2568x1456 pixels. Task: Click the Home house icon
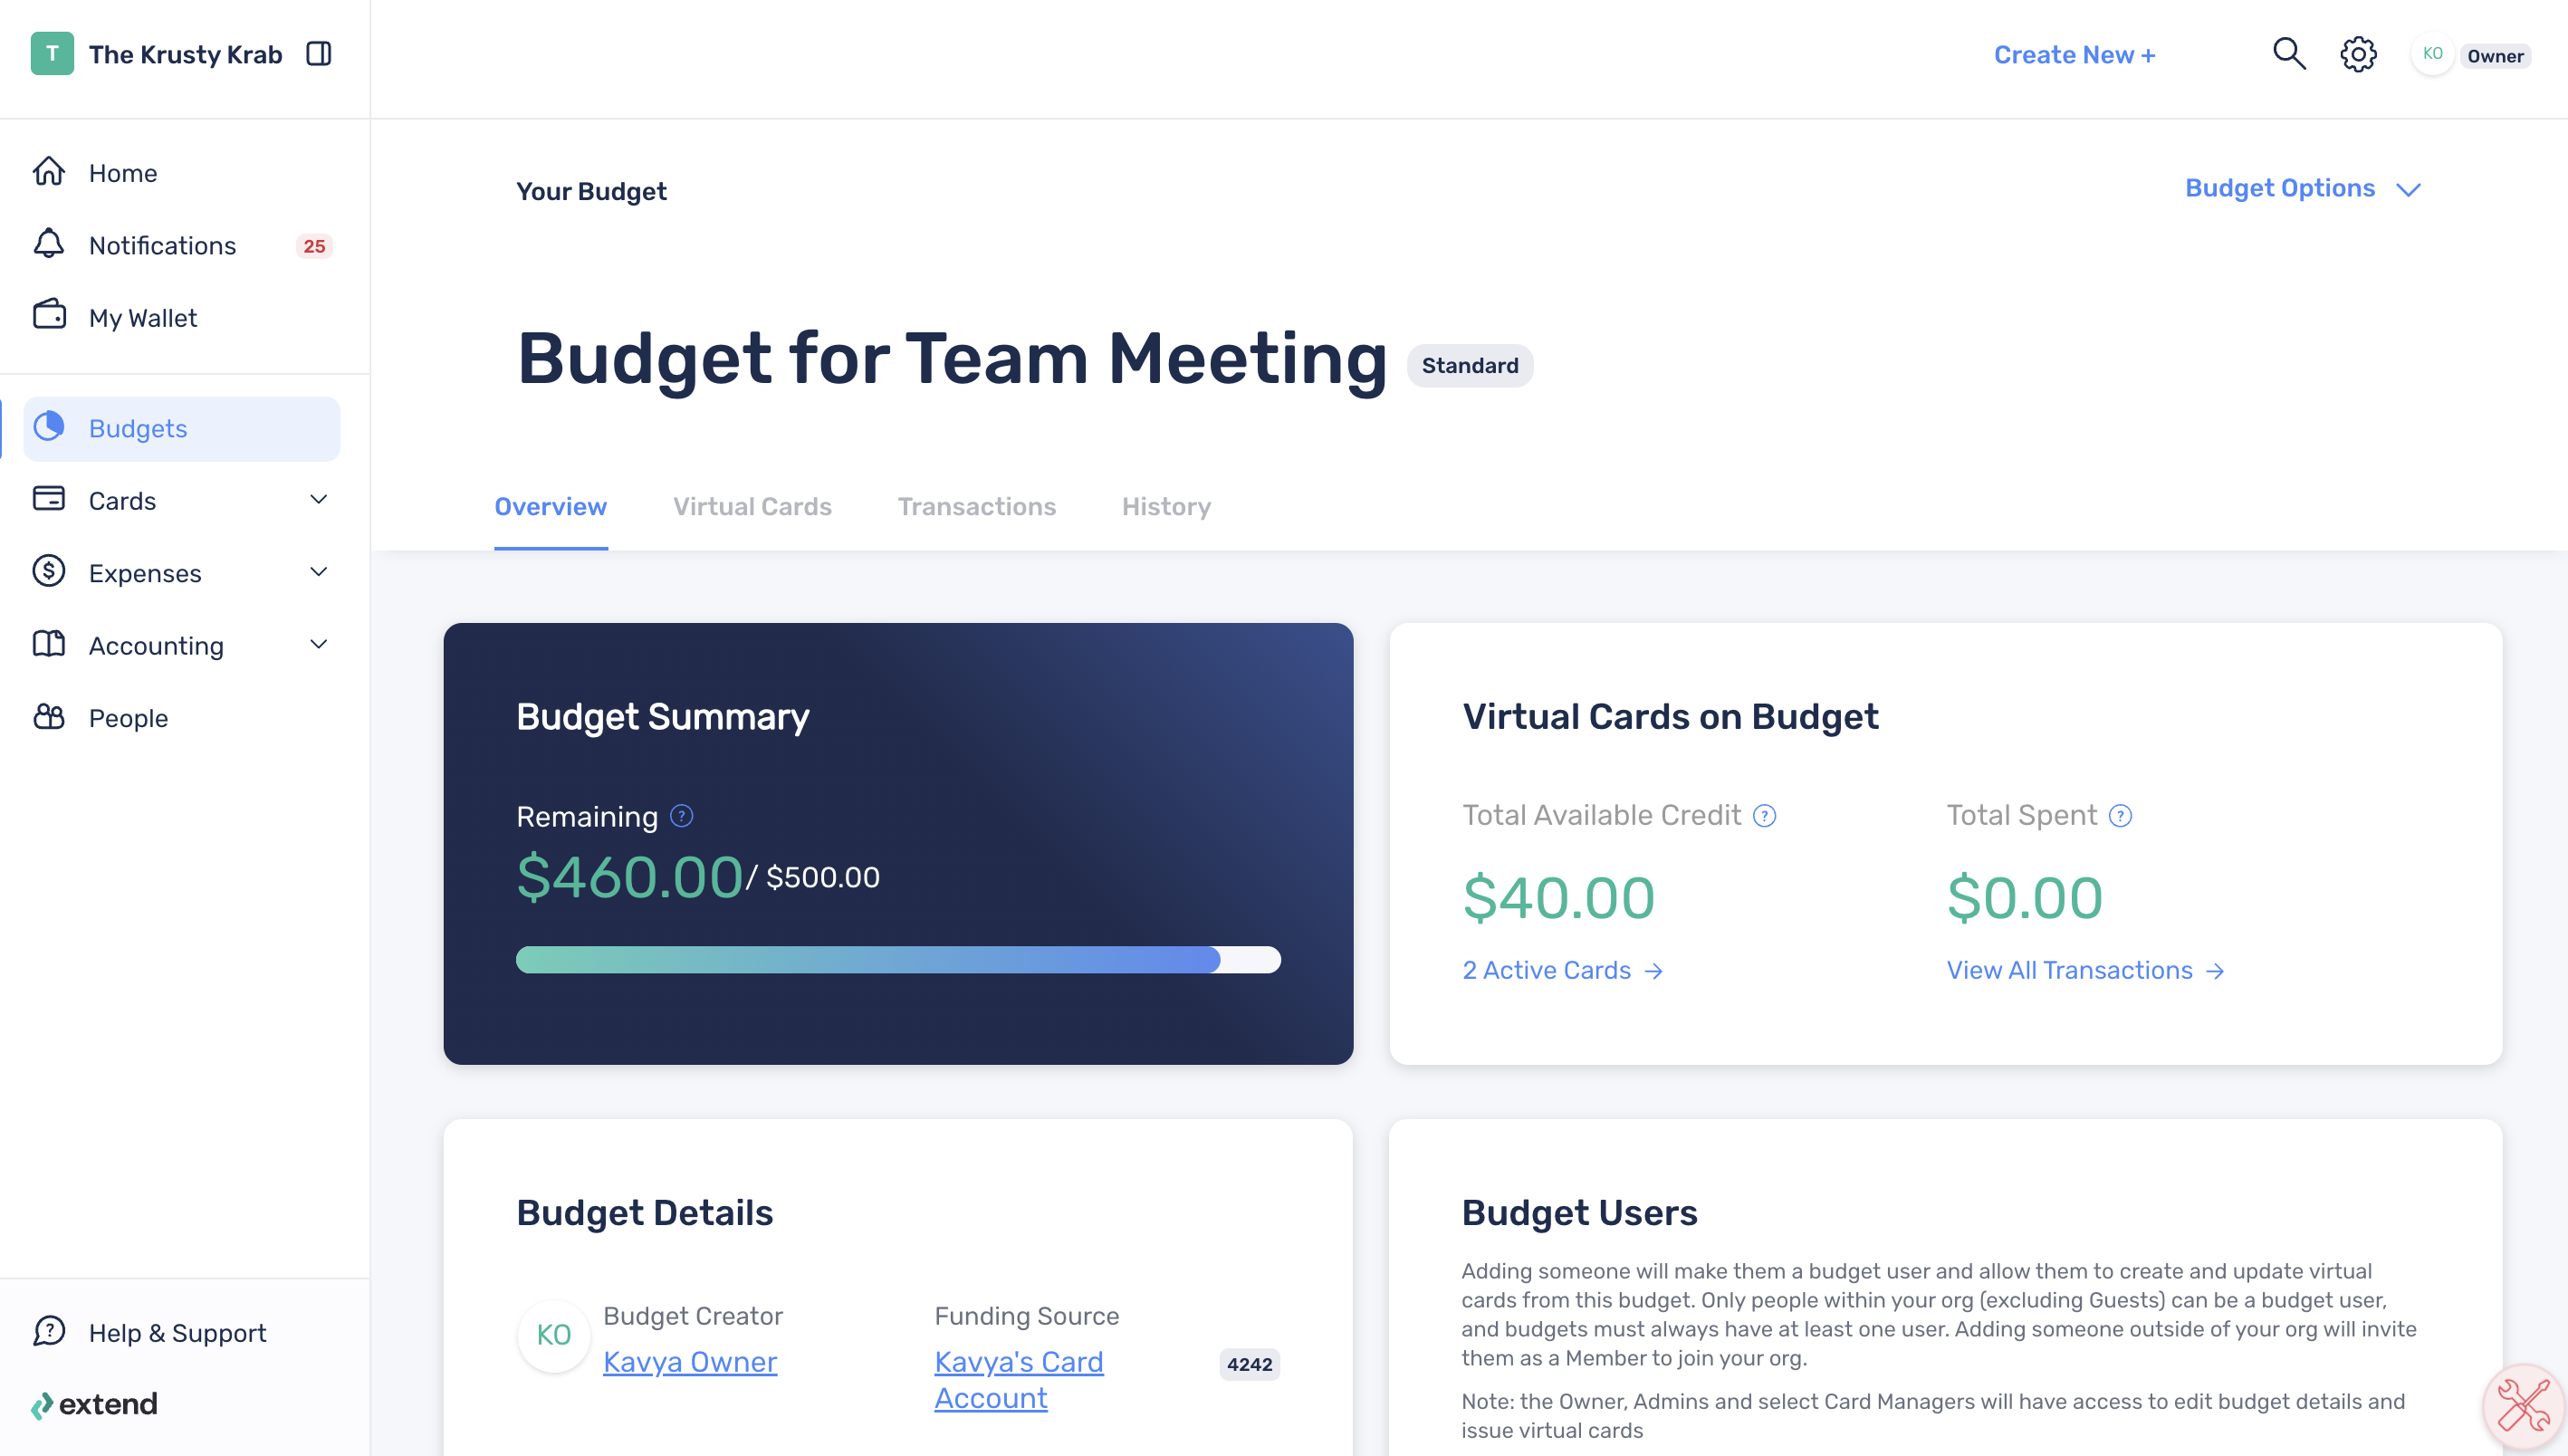[49, 172]
